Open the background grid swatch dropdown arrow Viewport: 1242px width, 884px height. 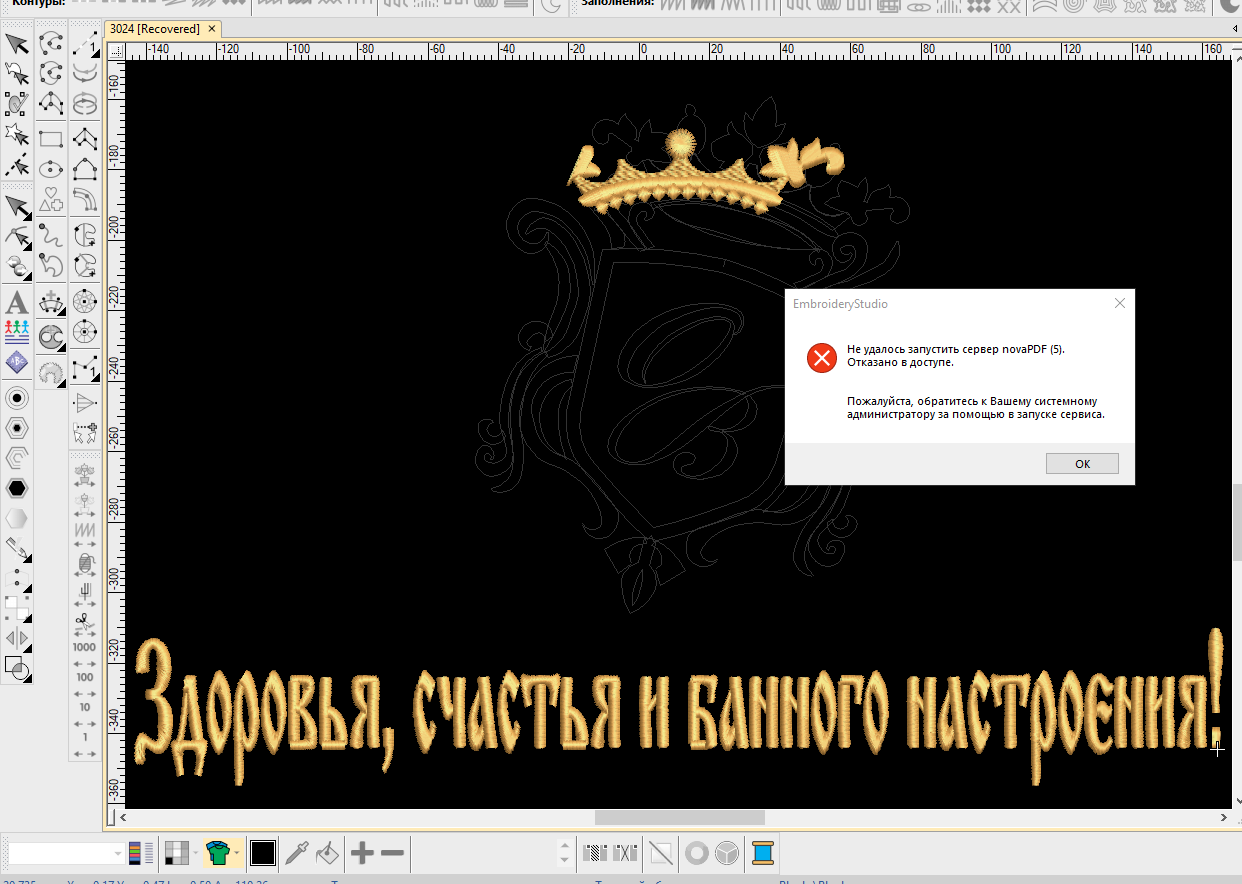(195, 853)
